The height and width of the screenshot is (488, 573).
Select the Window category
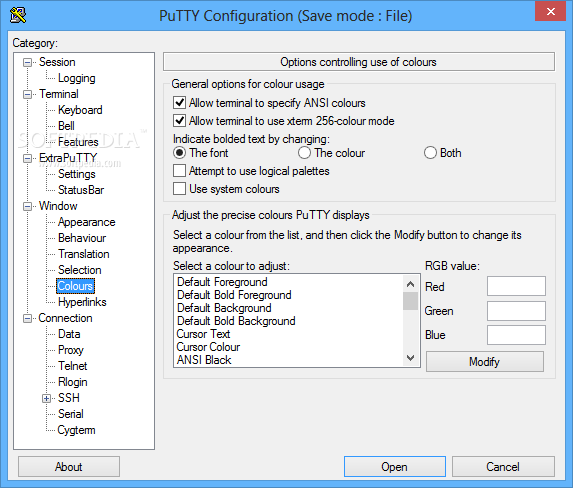58,206
